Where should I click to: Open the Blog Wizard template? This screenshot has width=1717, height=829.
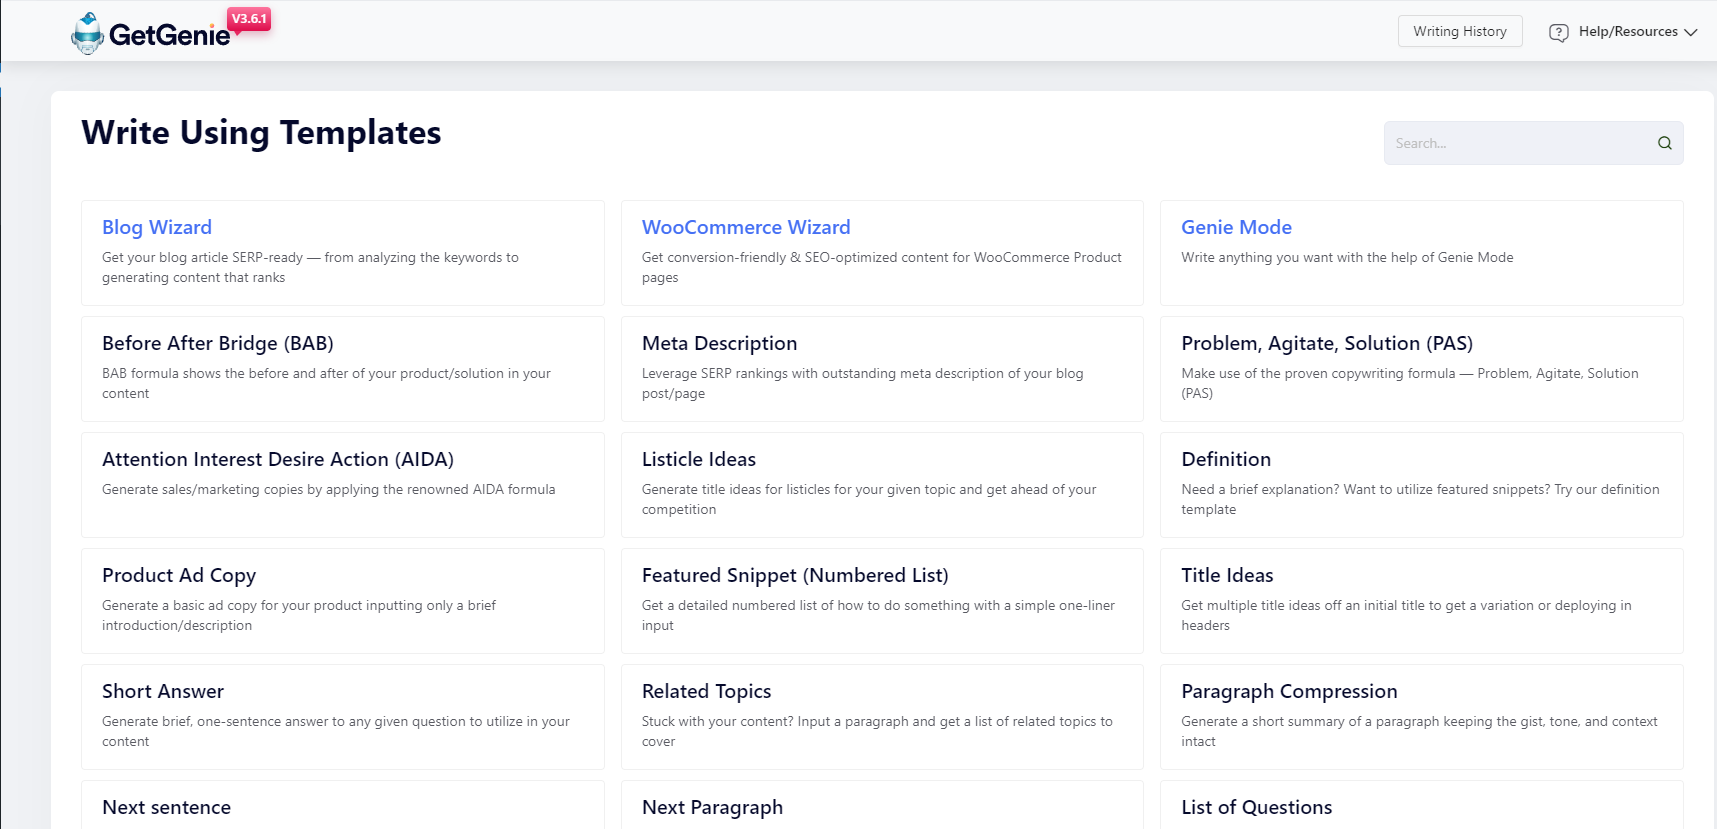click(343, 253)
